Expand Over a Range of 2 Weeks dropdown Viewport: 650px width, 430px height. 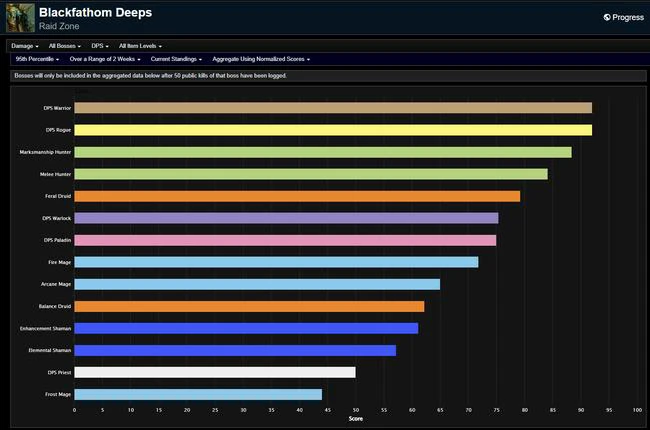(x=105, y=59)
